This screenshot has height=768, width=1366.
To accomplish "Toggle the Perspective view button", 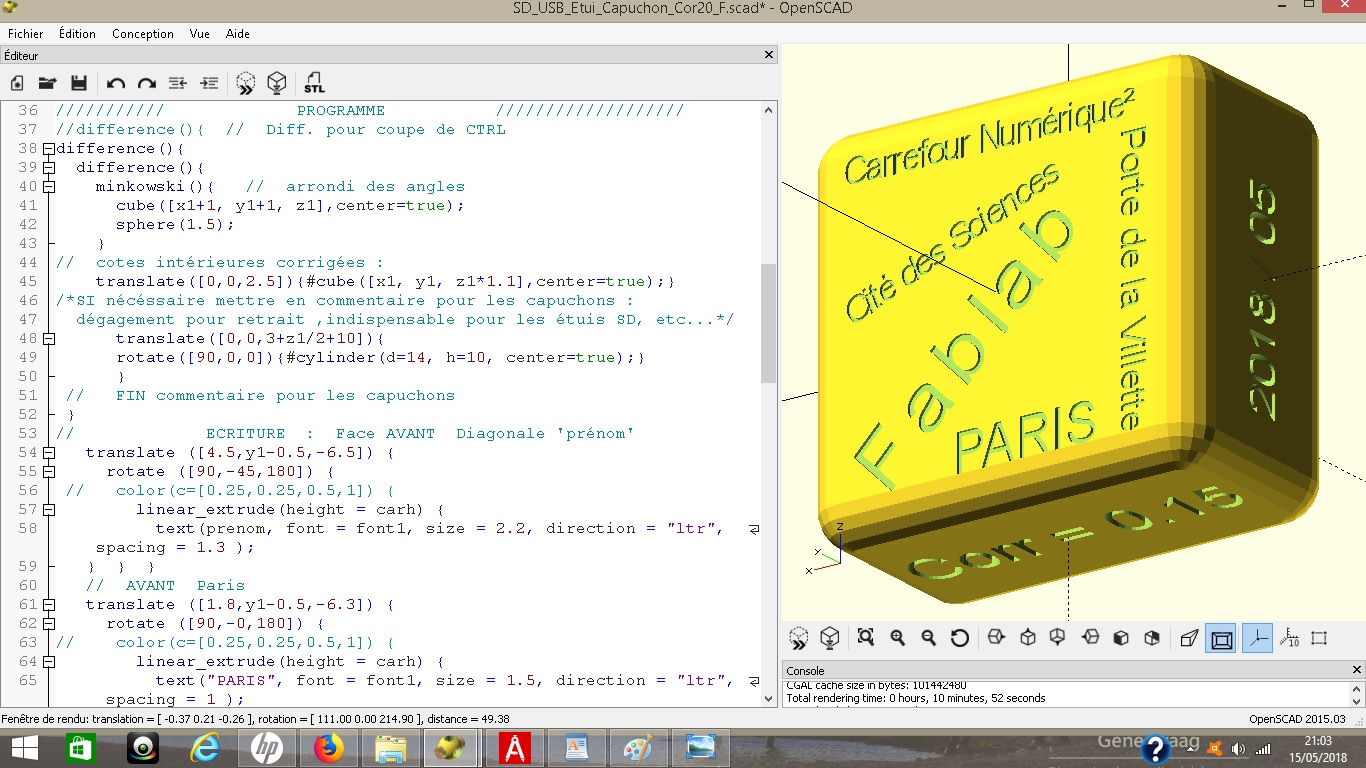I will coord(1189,638).
